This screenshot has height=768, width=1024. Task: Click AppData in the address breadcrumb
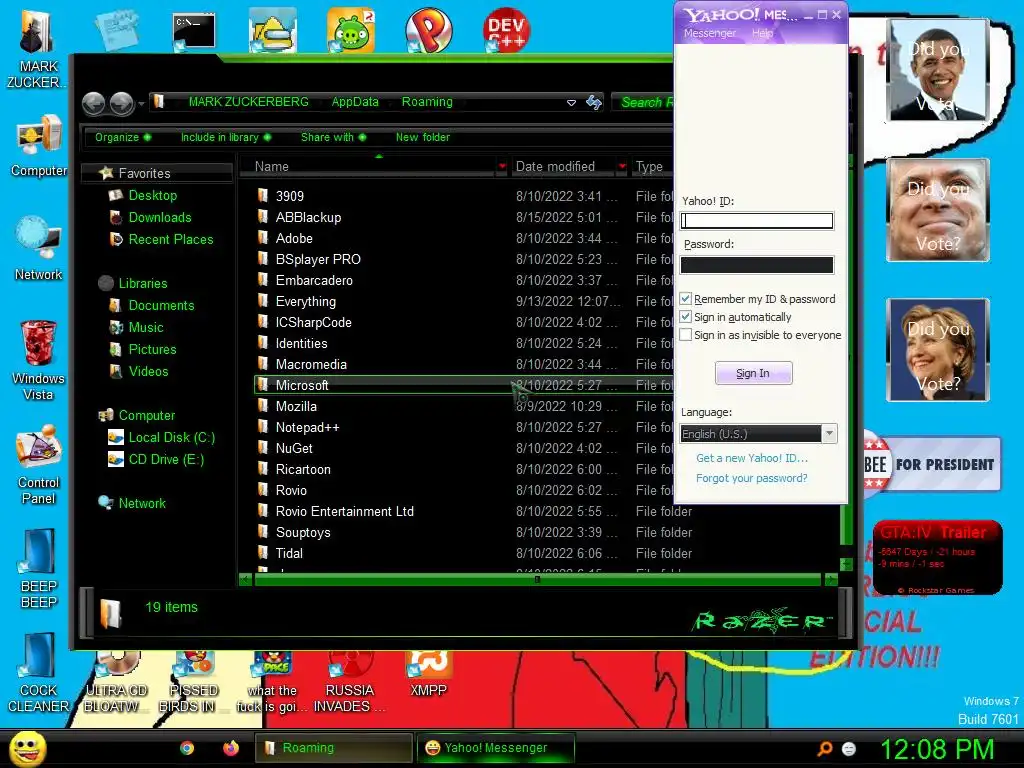tap(355, 102)
